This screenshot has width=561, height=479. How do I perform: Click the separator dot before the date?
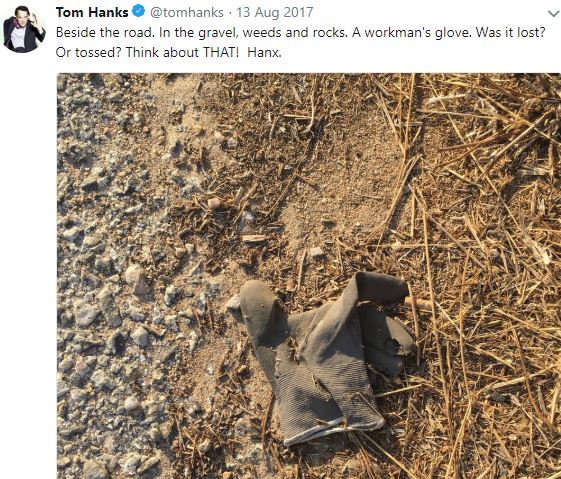click(x=230, y=13)
